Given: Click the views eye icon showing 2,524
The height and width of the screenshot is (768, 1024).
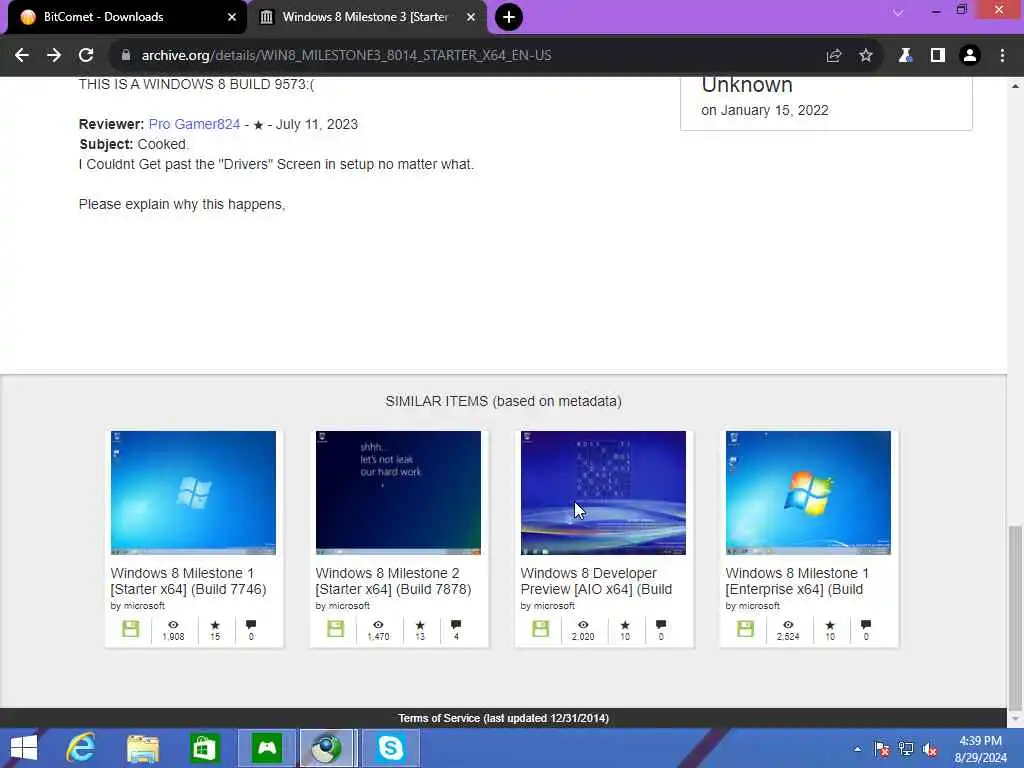Looking at the screenshot, I should pyautogui.click(x=788, y=625).
